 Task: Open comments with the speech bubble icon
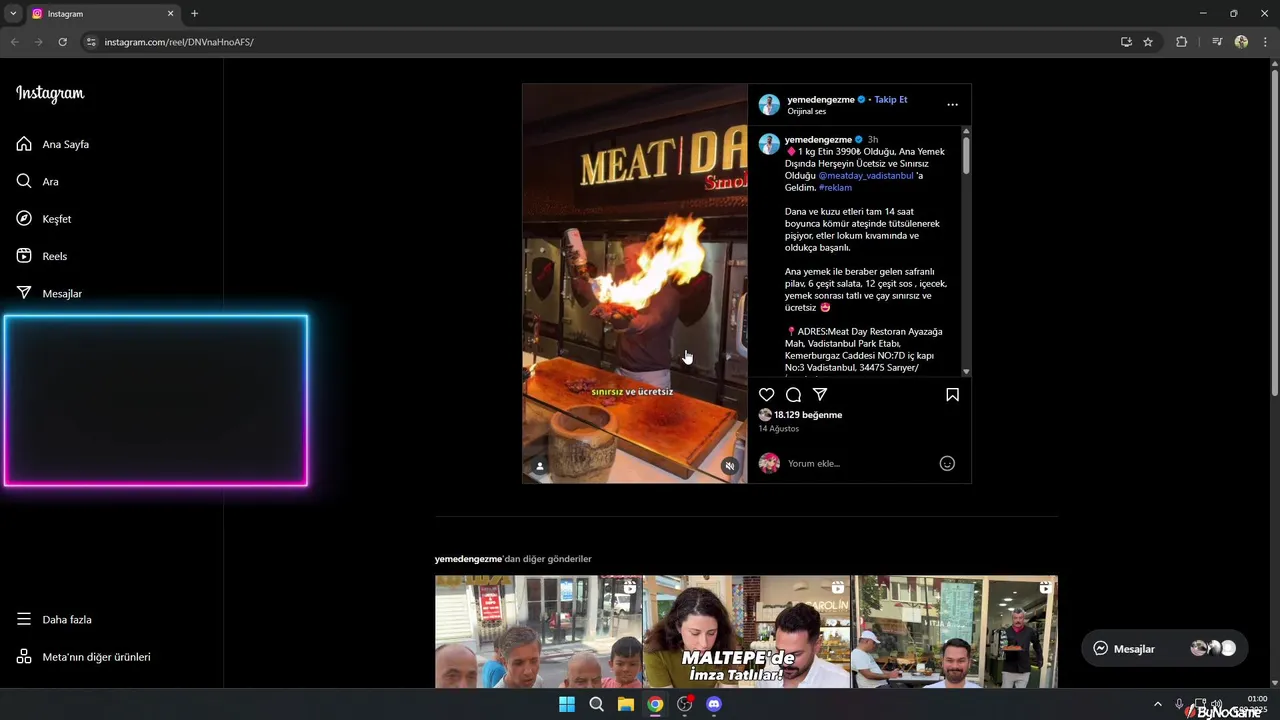coord(793,395)
